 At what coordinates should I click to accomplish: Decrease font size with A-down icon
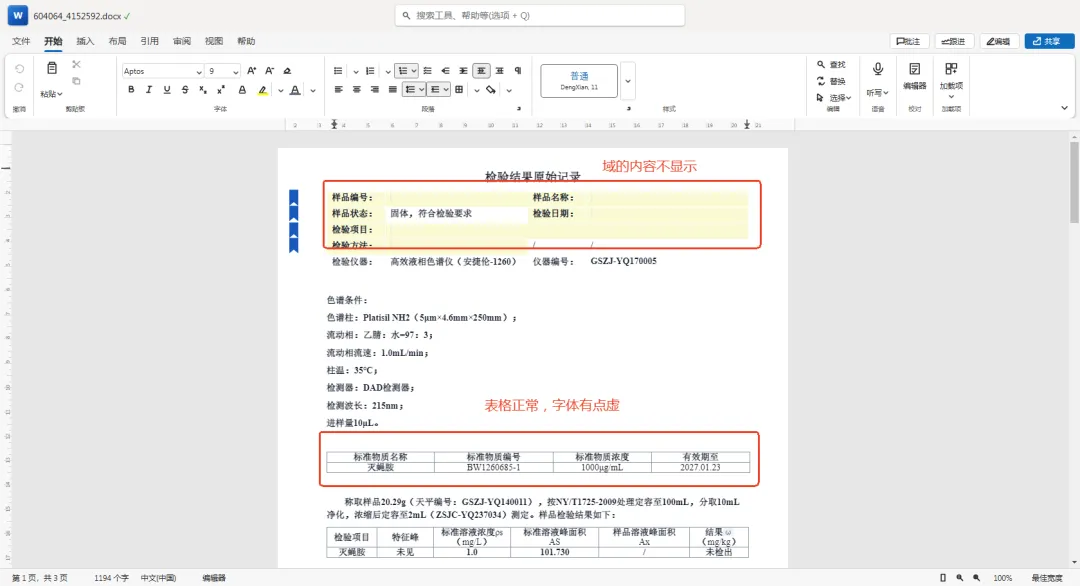tap(269, 71)
